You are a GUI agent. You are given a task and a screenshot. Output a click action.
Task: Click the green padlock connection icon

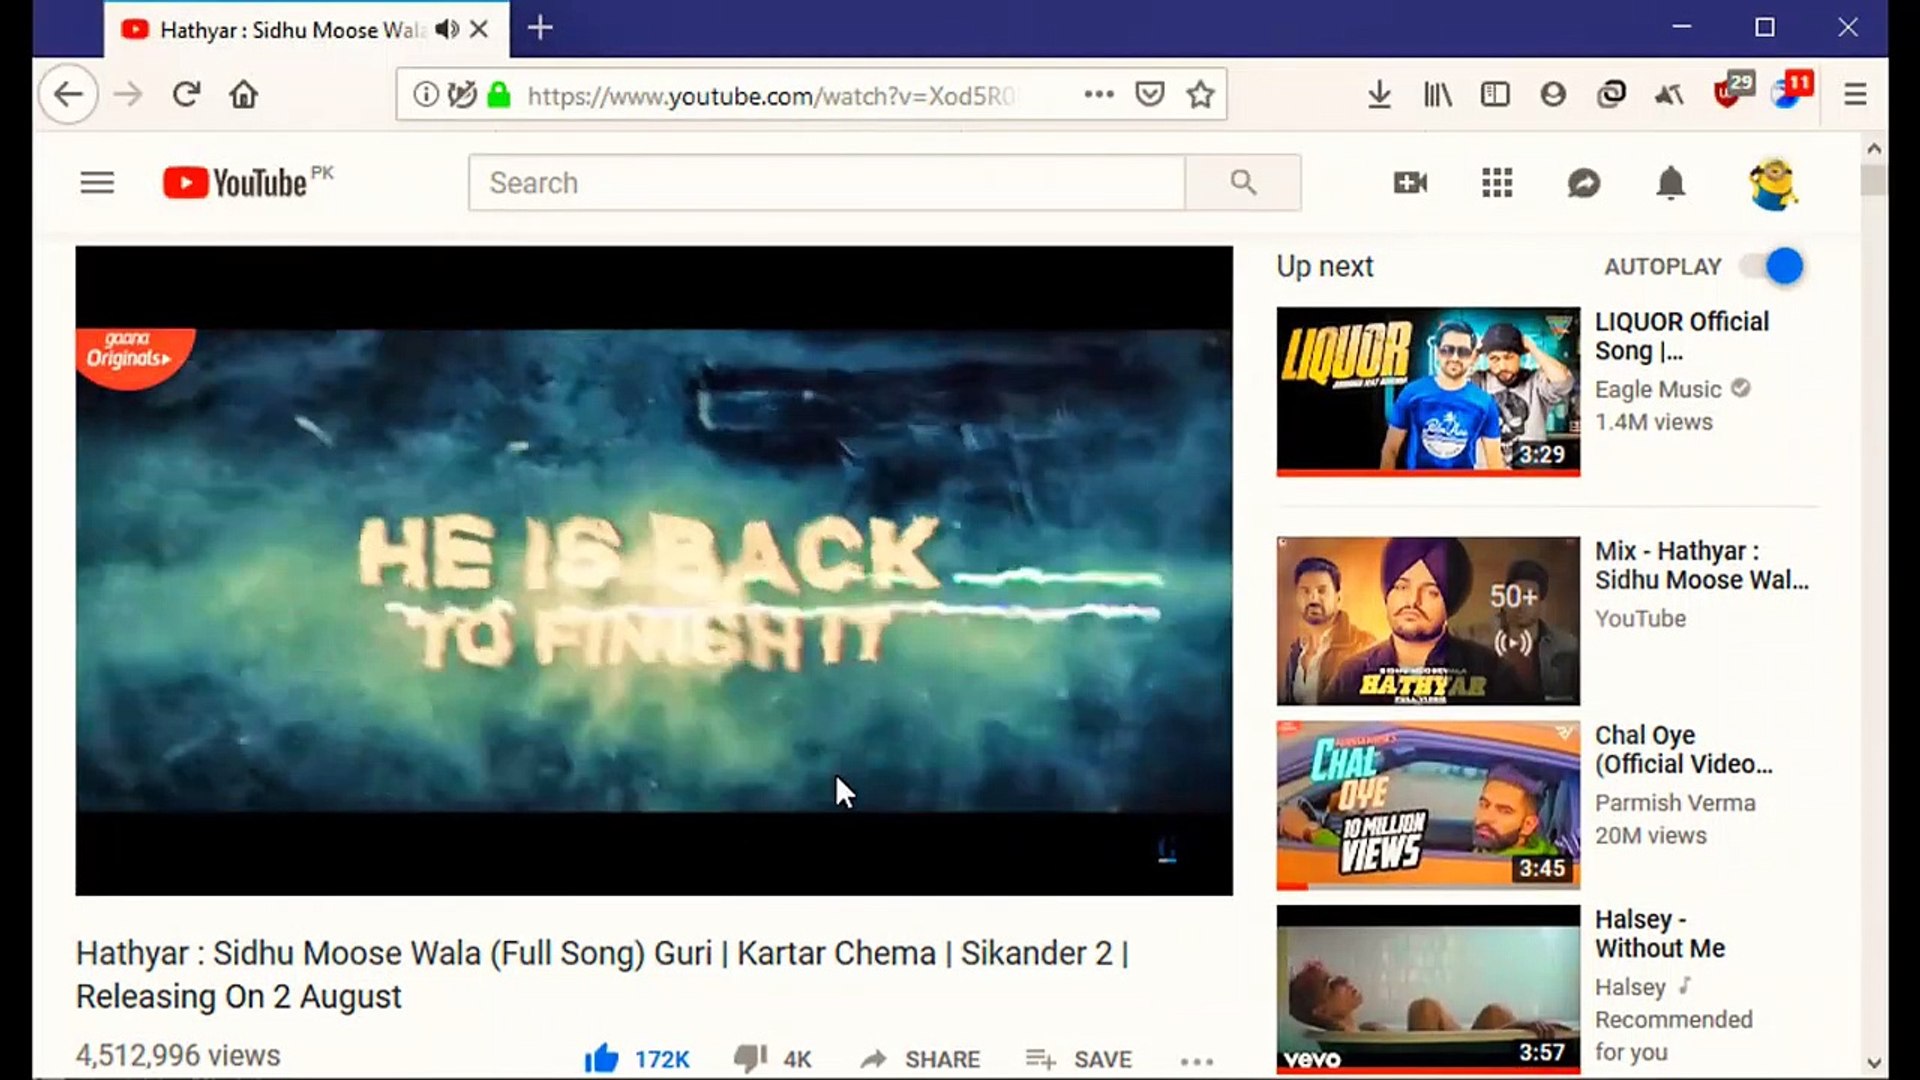point(499,95)
